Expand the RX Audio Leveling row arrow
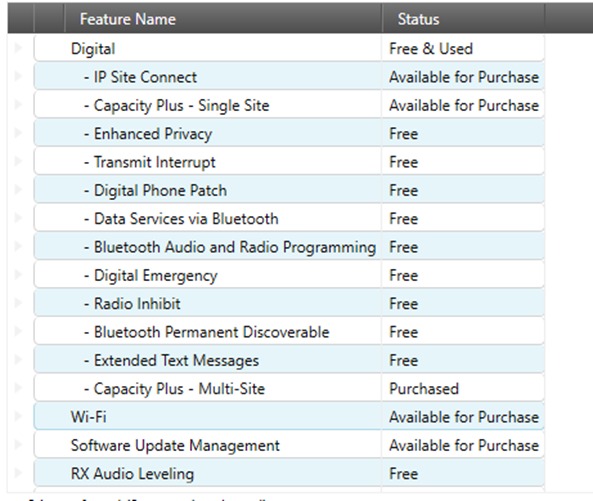The image size is (593, 501). click(x=18, y=473)
